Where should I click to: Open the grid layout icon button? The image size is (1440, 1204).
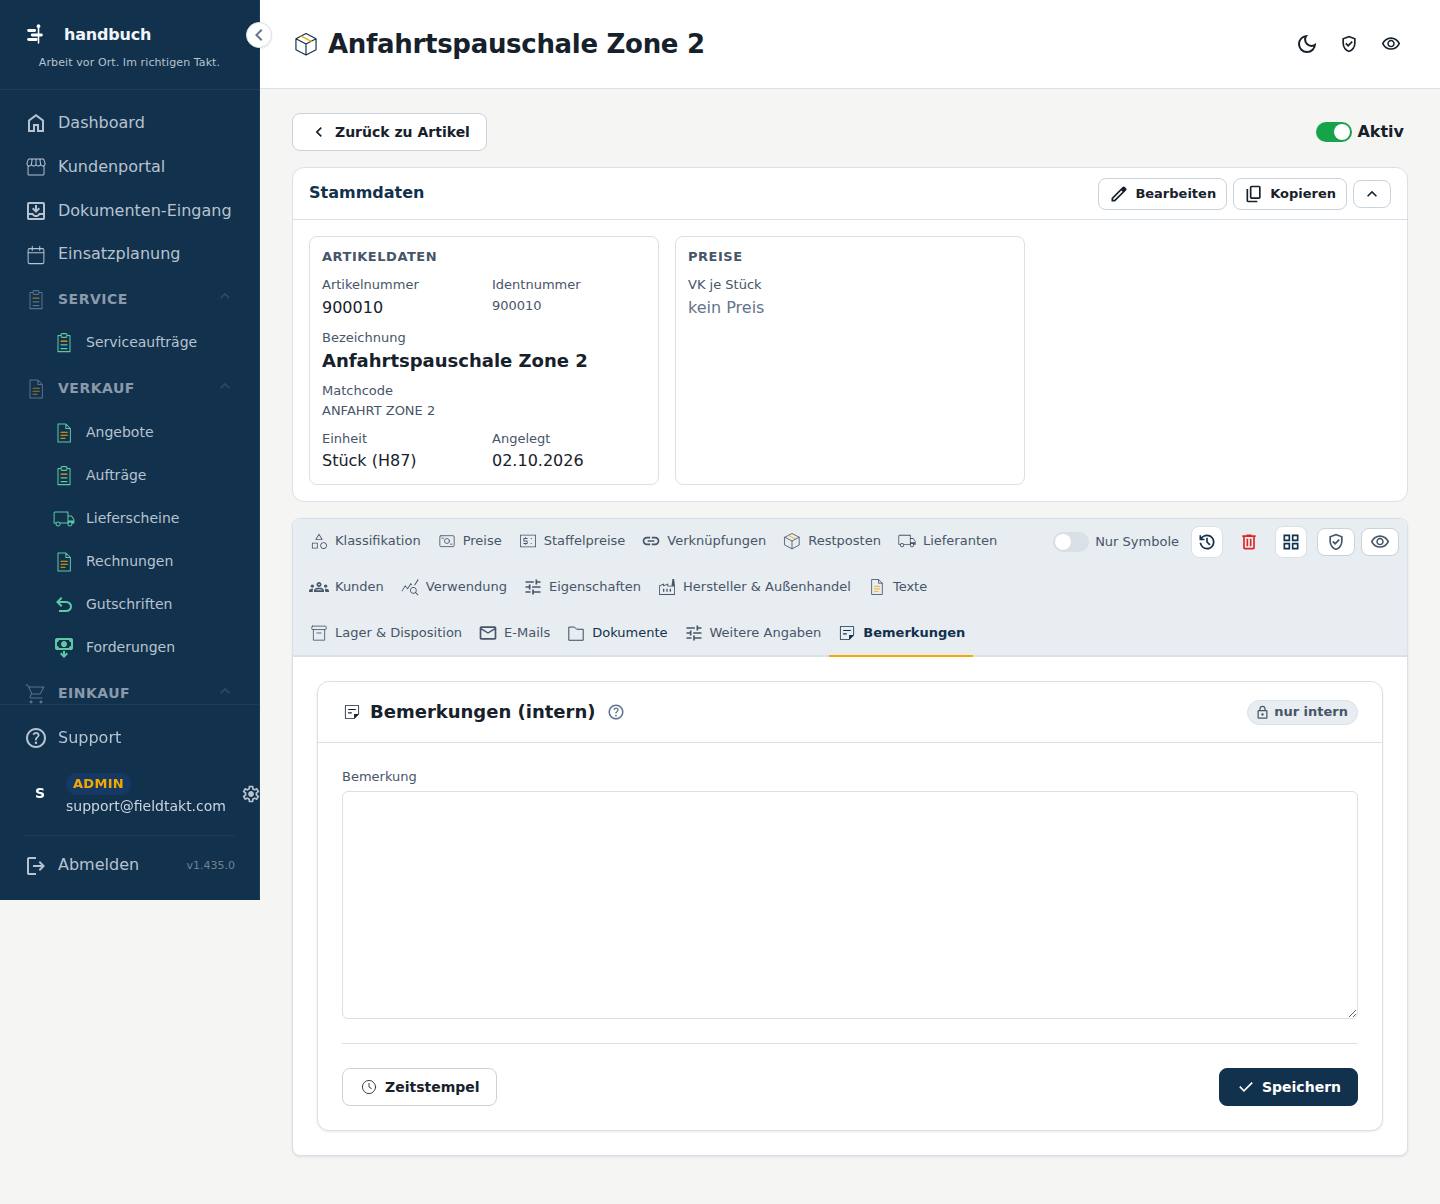1291,542
